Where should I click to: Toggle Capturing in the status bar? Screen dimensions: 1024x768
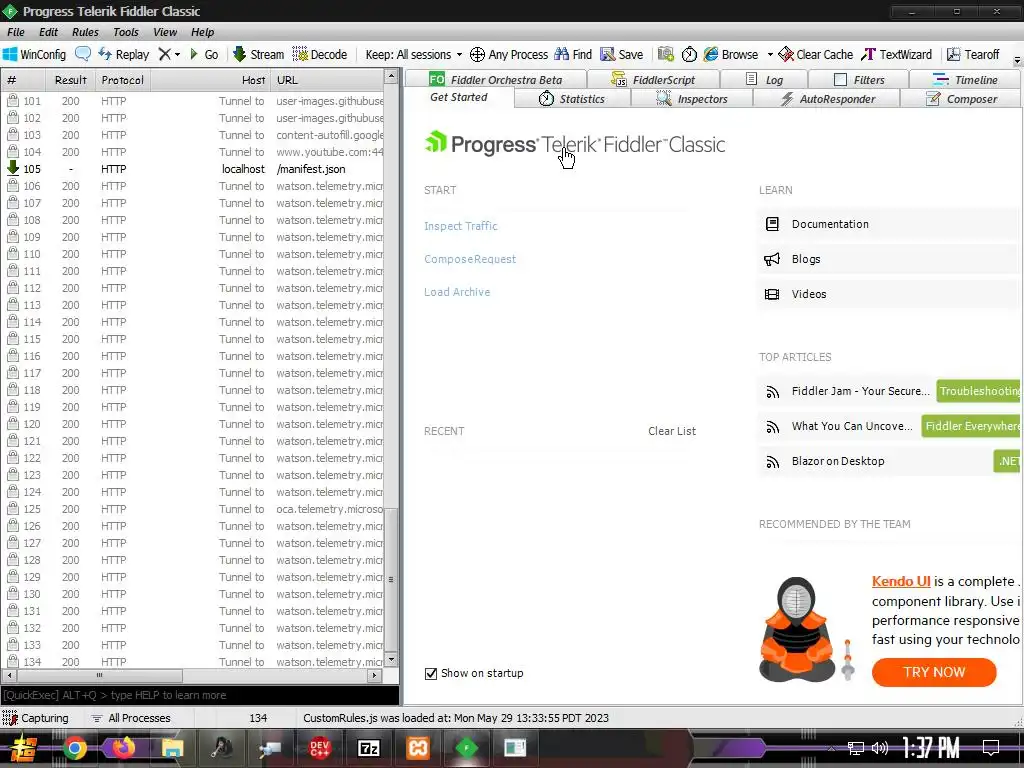(x=35, y=718)
